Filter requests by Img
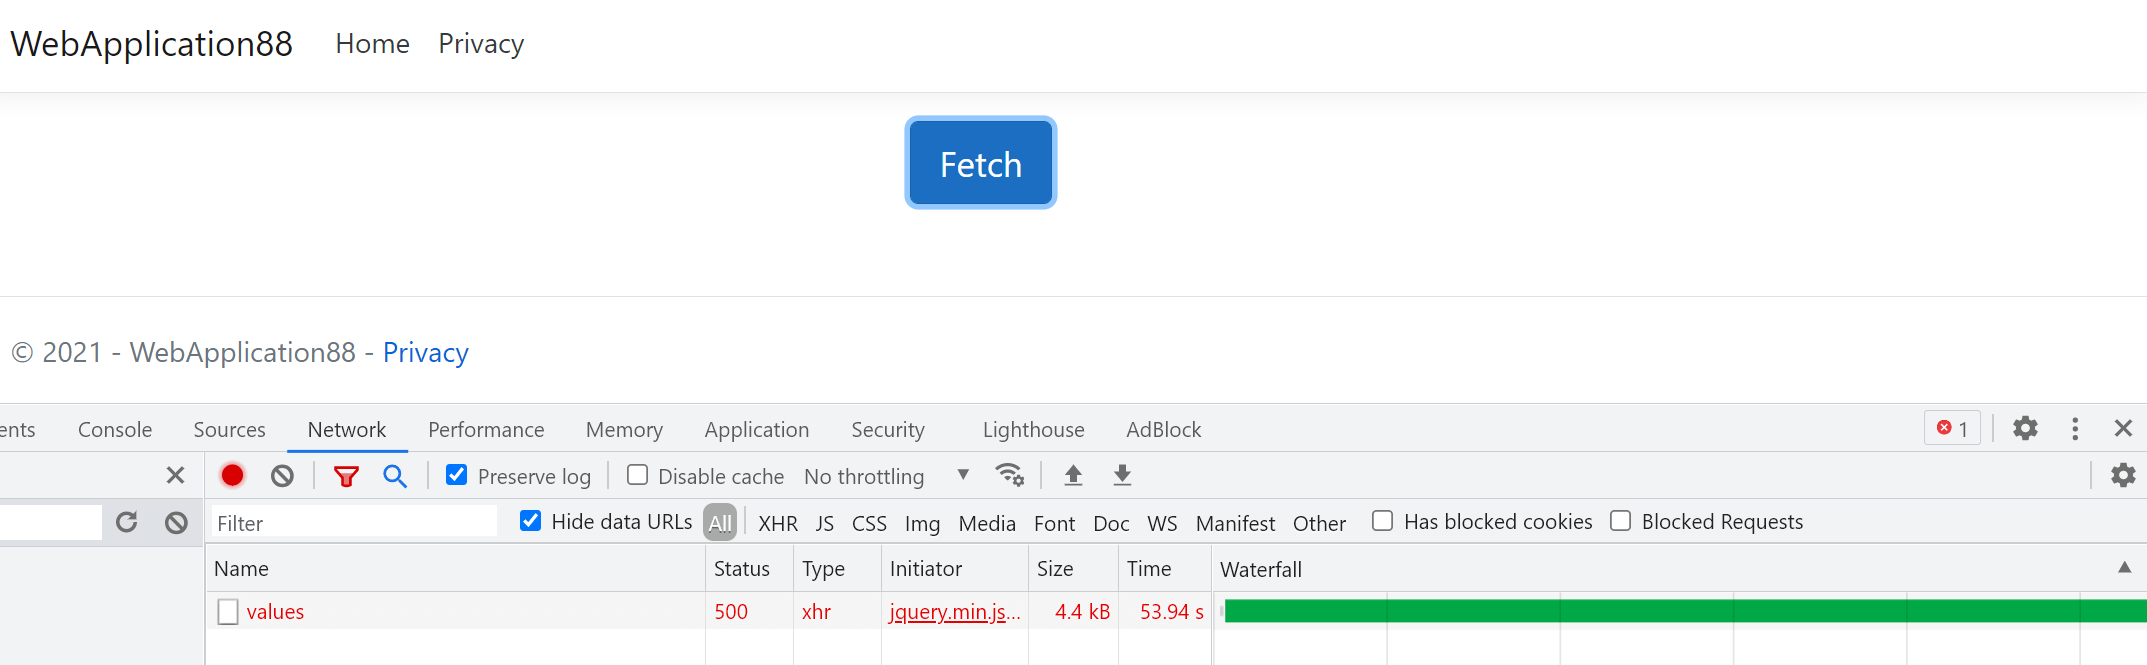The image size is (2147, 665). pos(922,523)
